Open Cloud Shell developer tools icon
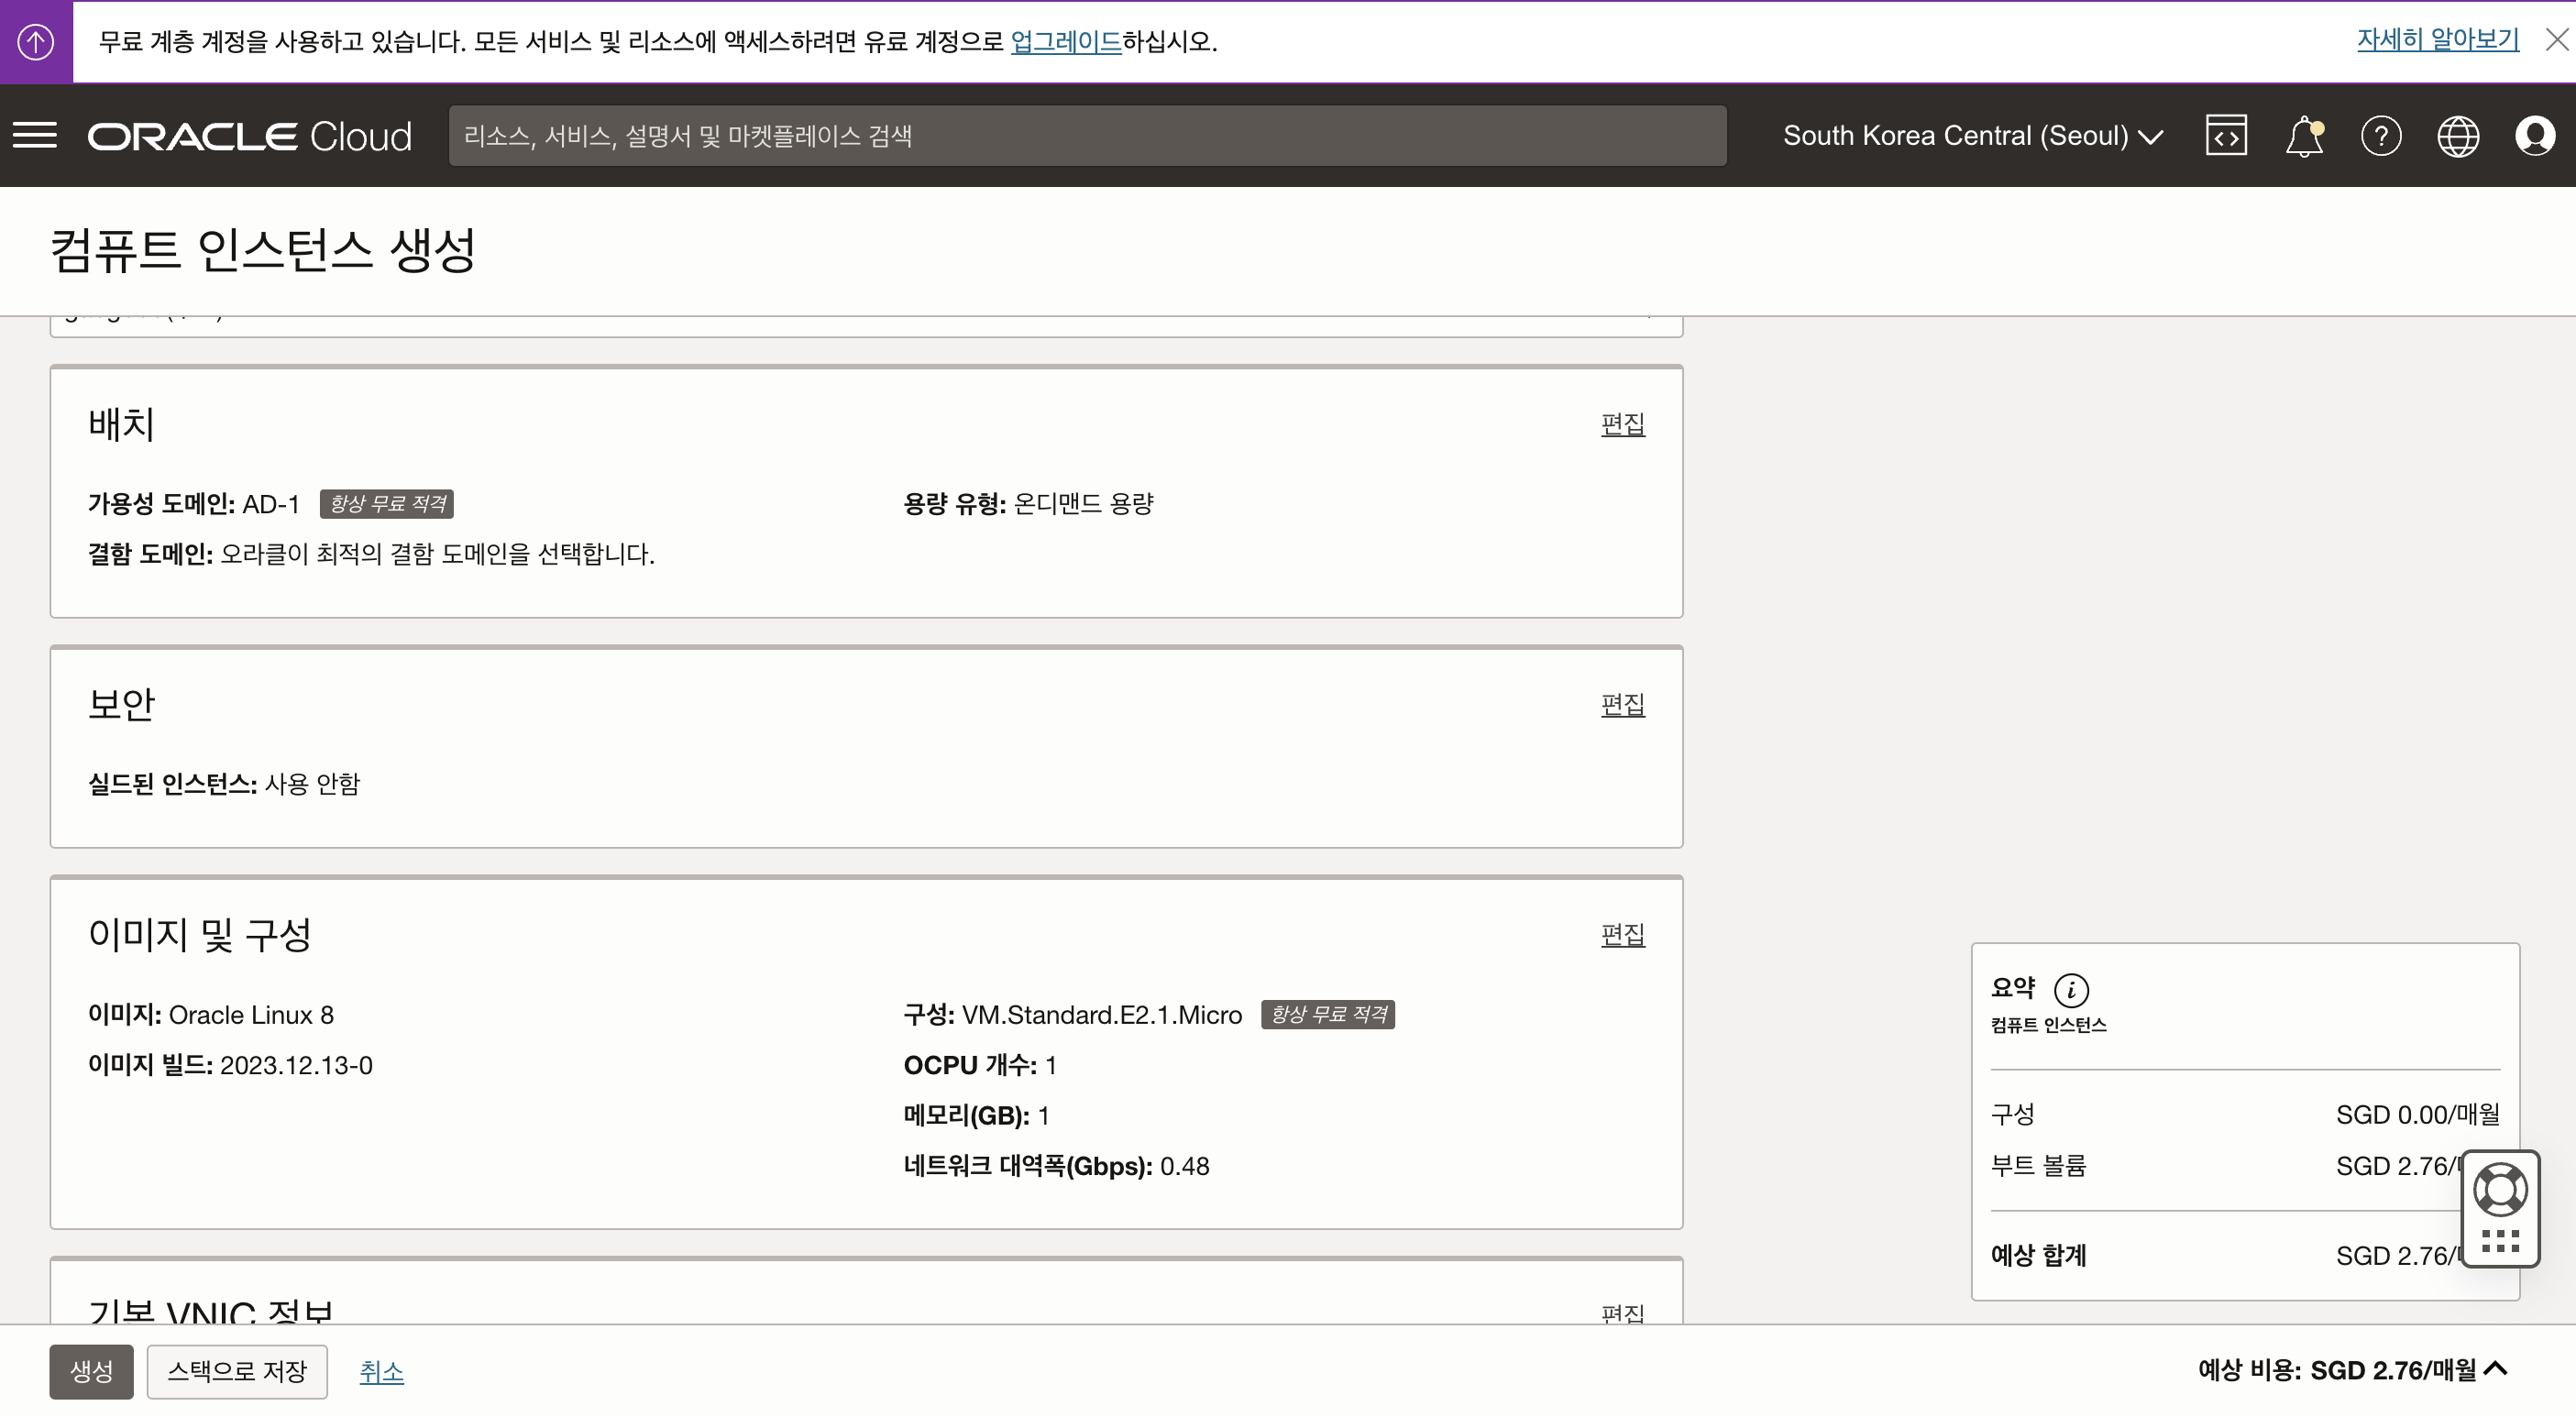This screenshot has height=1417, width=2576. [2226, 135]
